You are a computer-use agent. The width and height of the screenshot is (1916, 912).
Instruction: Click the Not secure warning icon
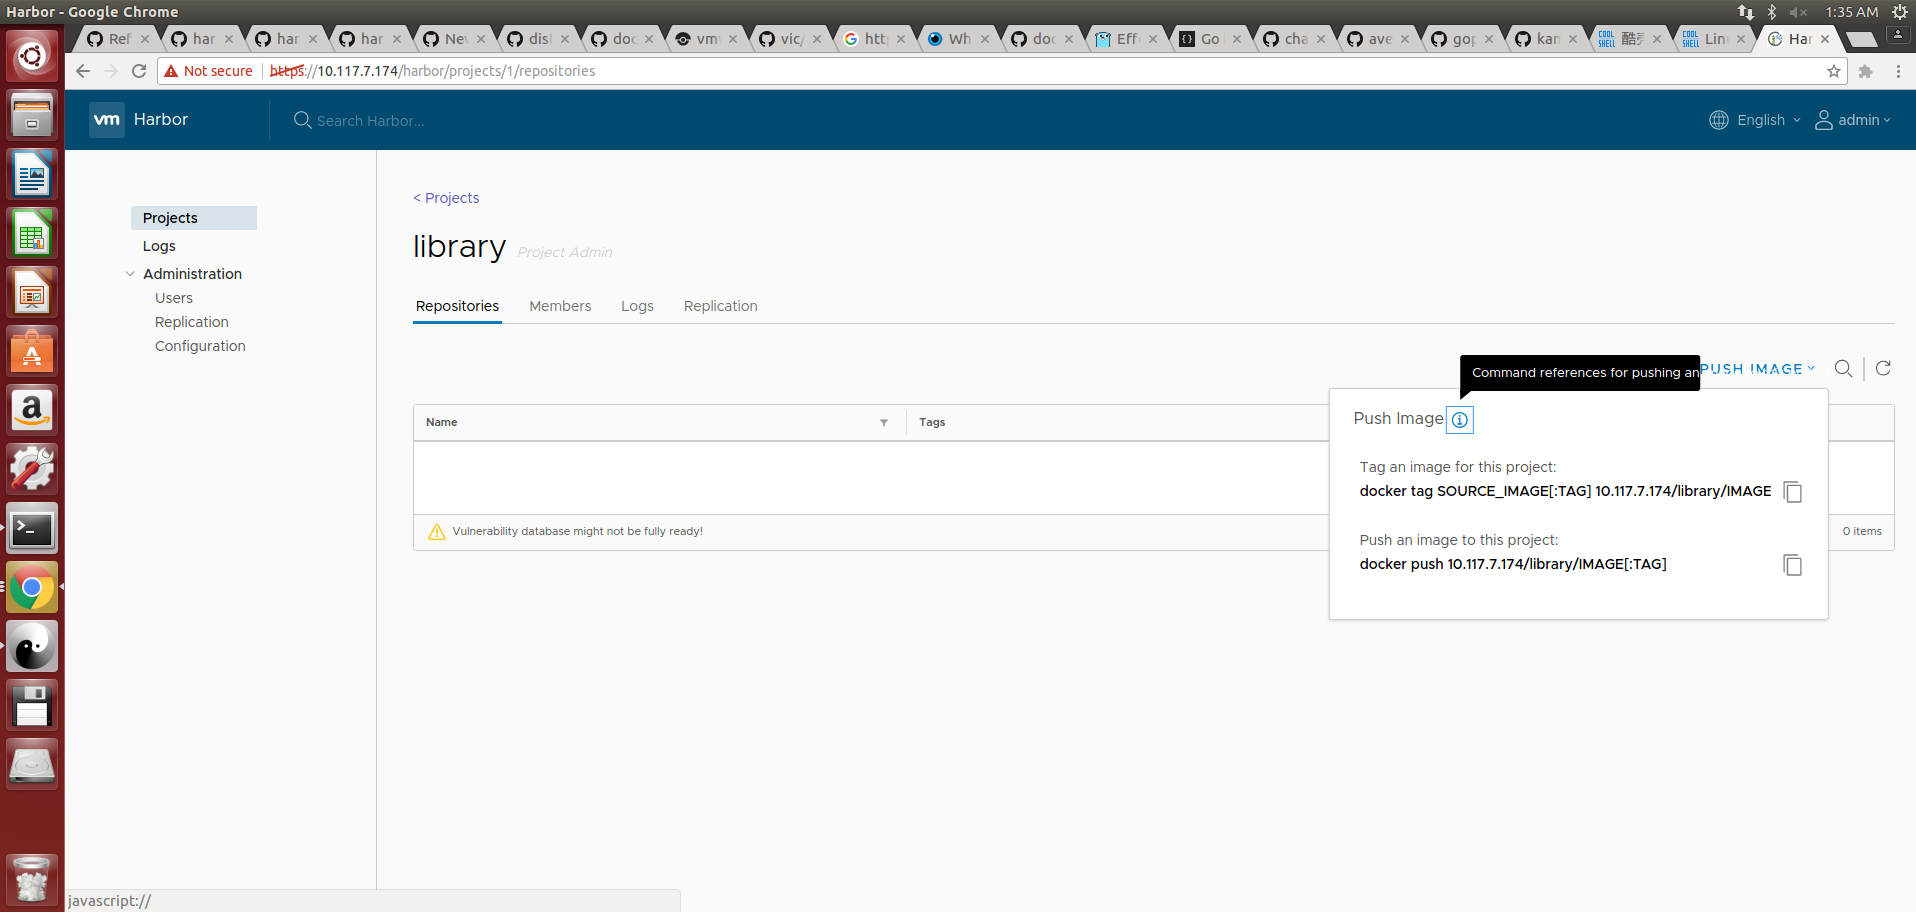tap(171, 71)
